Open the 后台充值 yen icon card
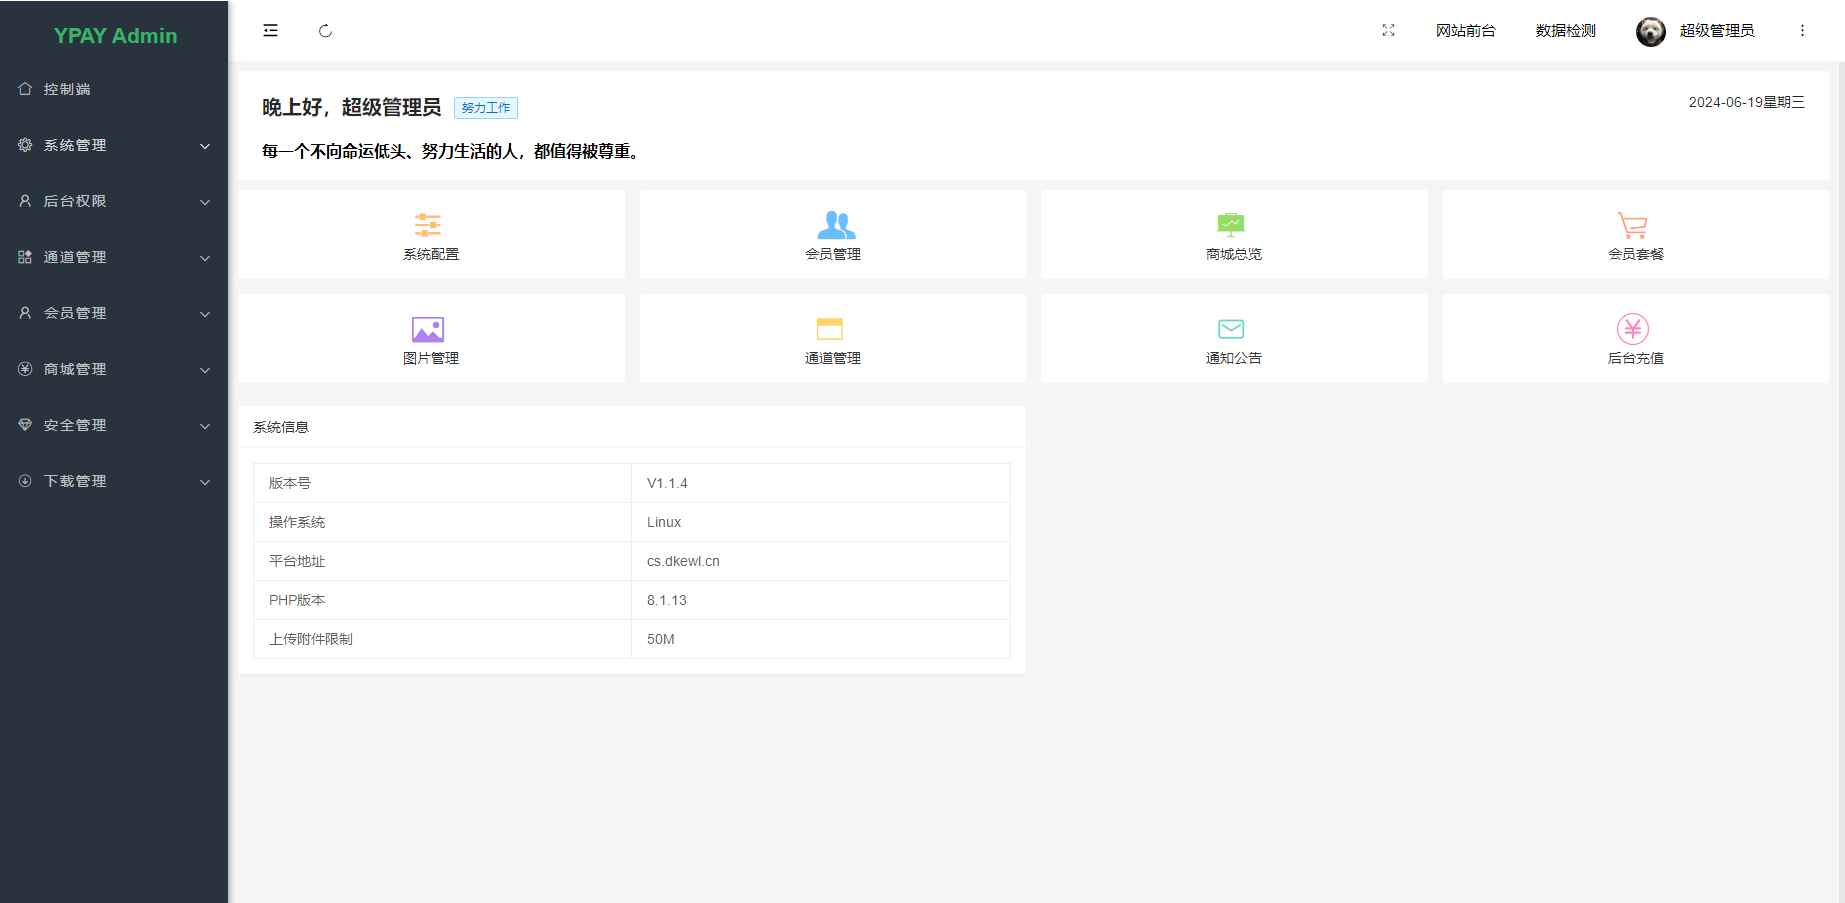Image resolution: width=1845 pixels, height=903 pixels. [1632, 329]
